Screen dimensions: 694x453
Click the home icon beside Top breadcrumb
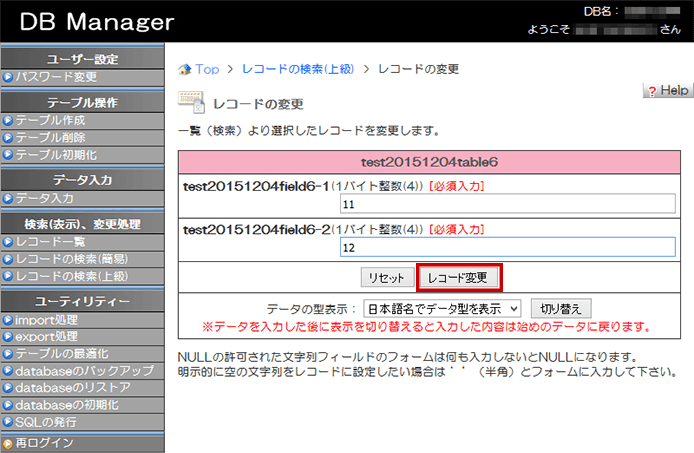click(x=184, y=69)
